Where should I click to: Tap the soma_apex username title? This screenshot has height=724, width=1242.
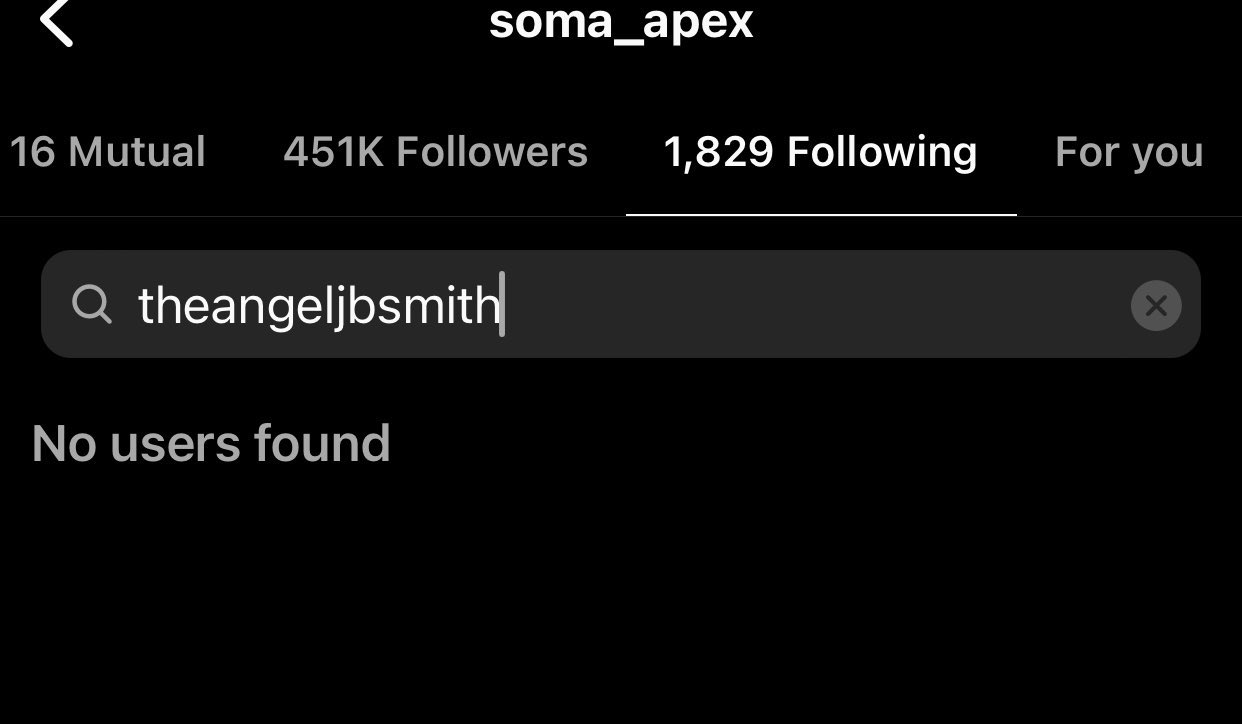[x=620, y=22]
